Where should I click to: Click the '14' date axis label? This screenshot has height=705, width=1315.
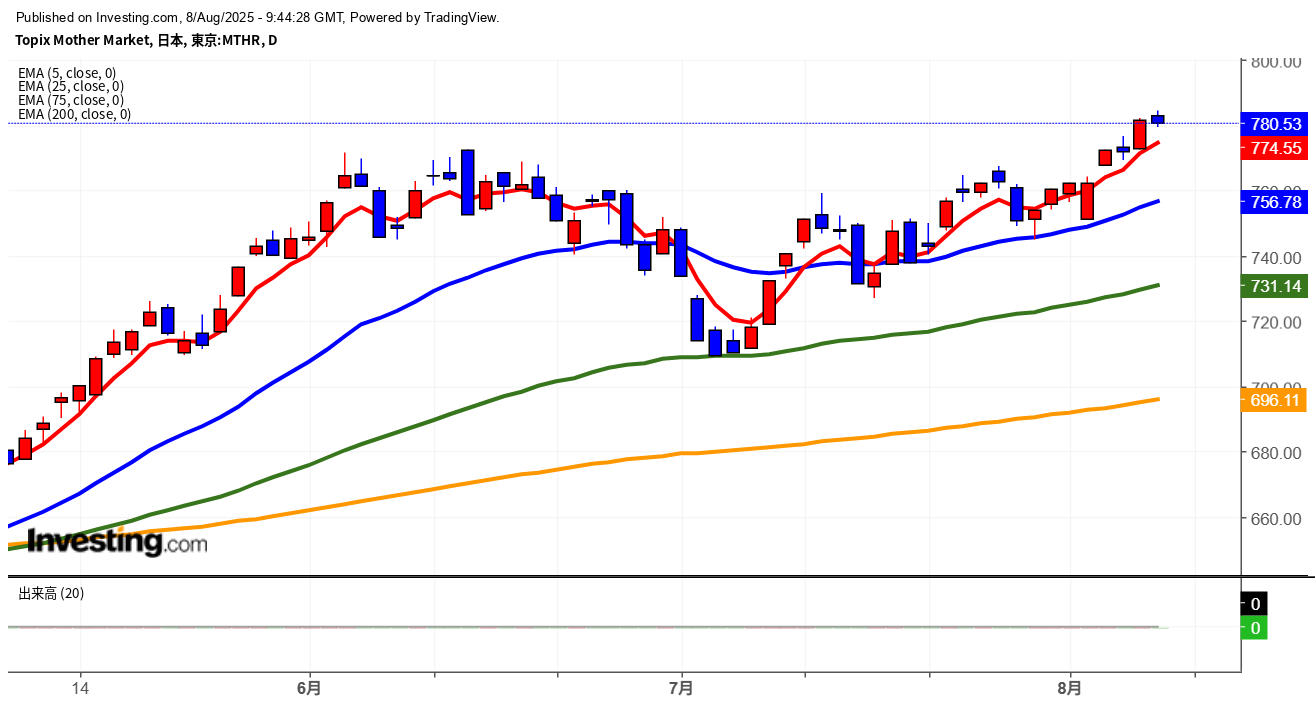click(x=80, y=688)
